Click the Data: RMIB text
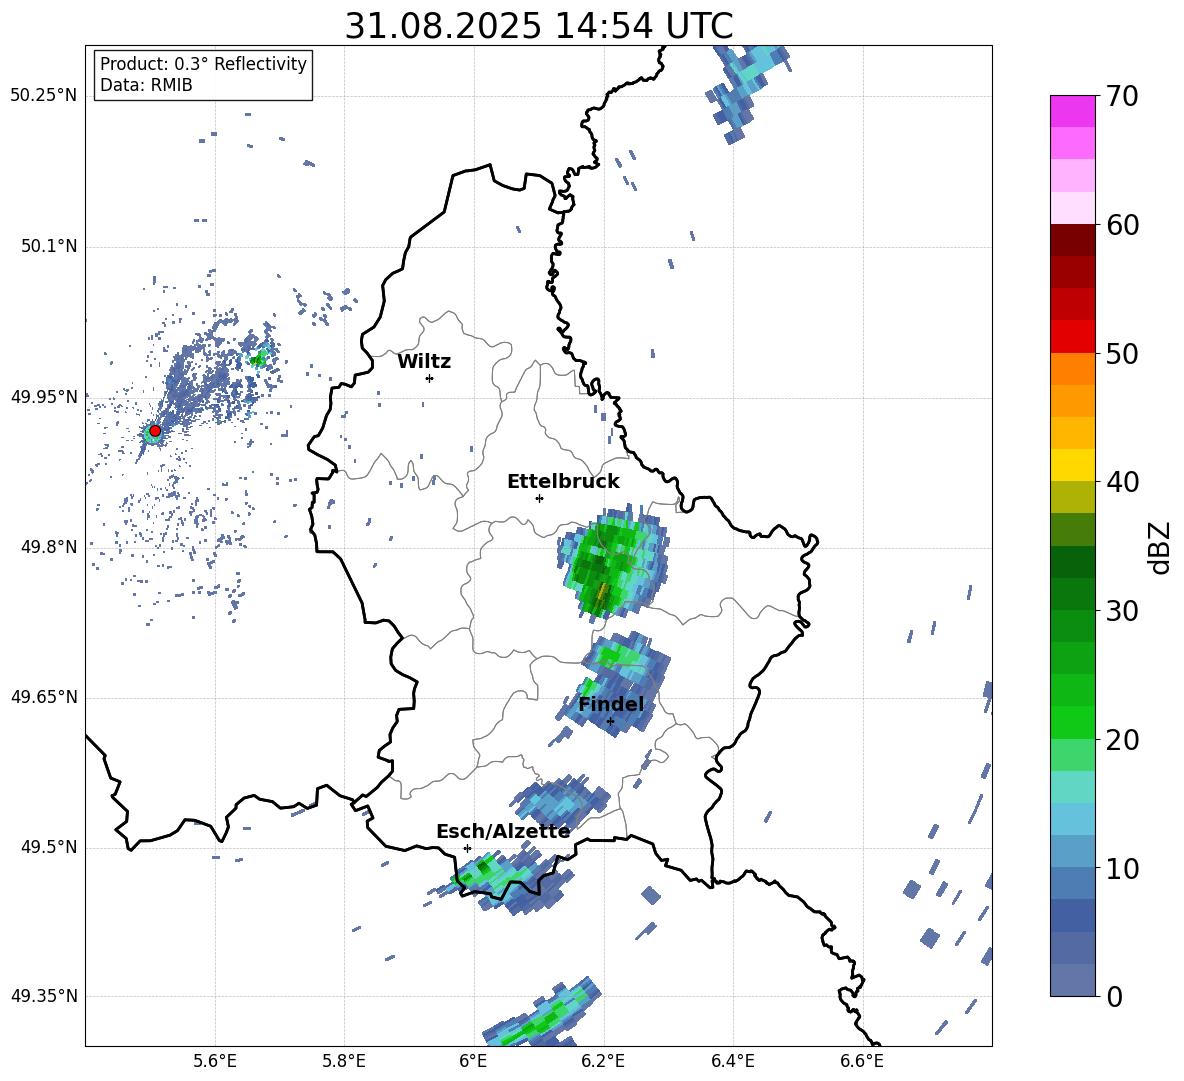 (146, 85)
